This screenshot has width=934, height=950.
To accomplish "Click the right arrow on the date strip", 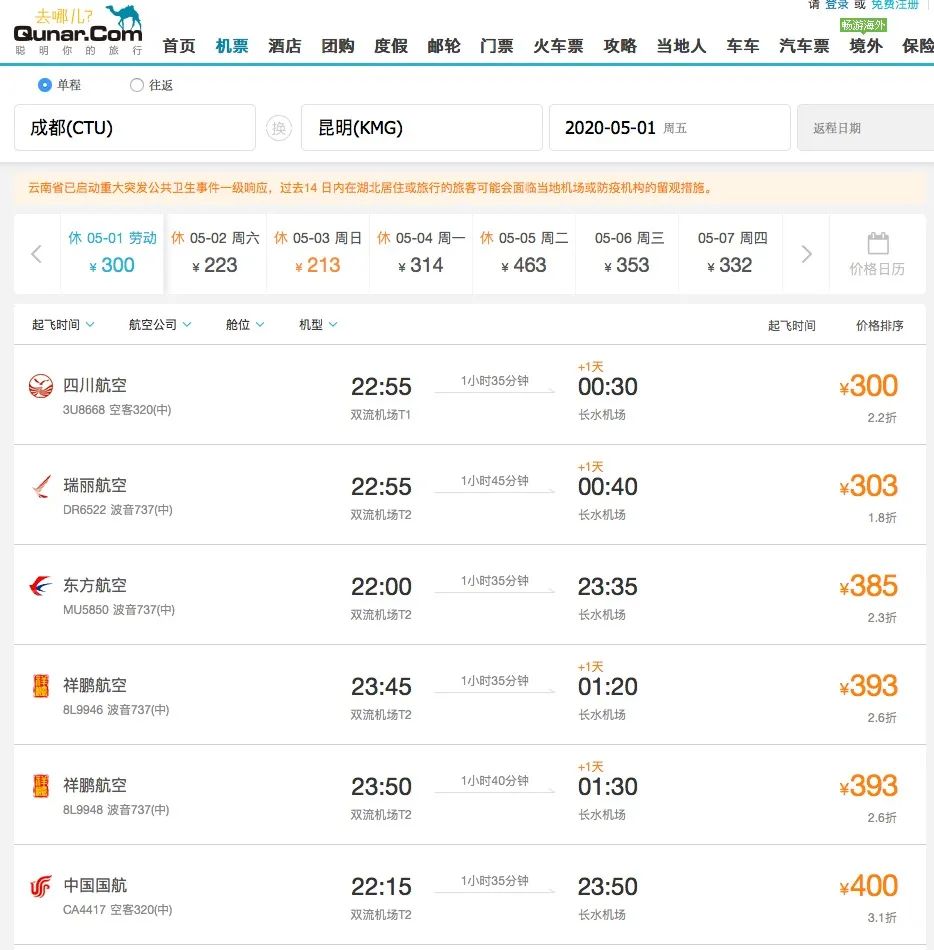I will 806,253.
